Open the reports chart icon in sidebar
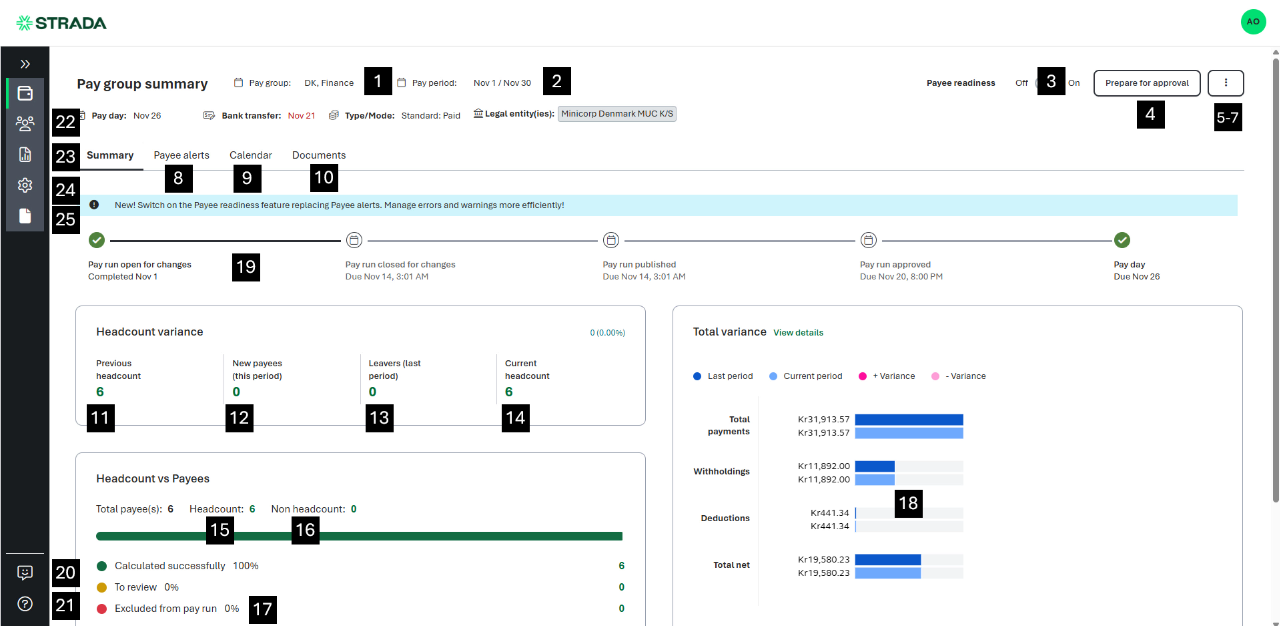The width and height of the screenshot is (1280, 626). [25, 155]
